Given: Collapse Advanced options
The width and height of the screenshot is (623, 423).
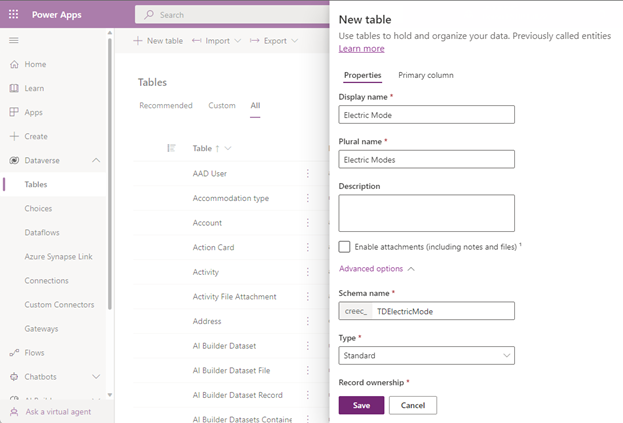Looking at the screenshot, I should (377, 269).
